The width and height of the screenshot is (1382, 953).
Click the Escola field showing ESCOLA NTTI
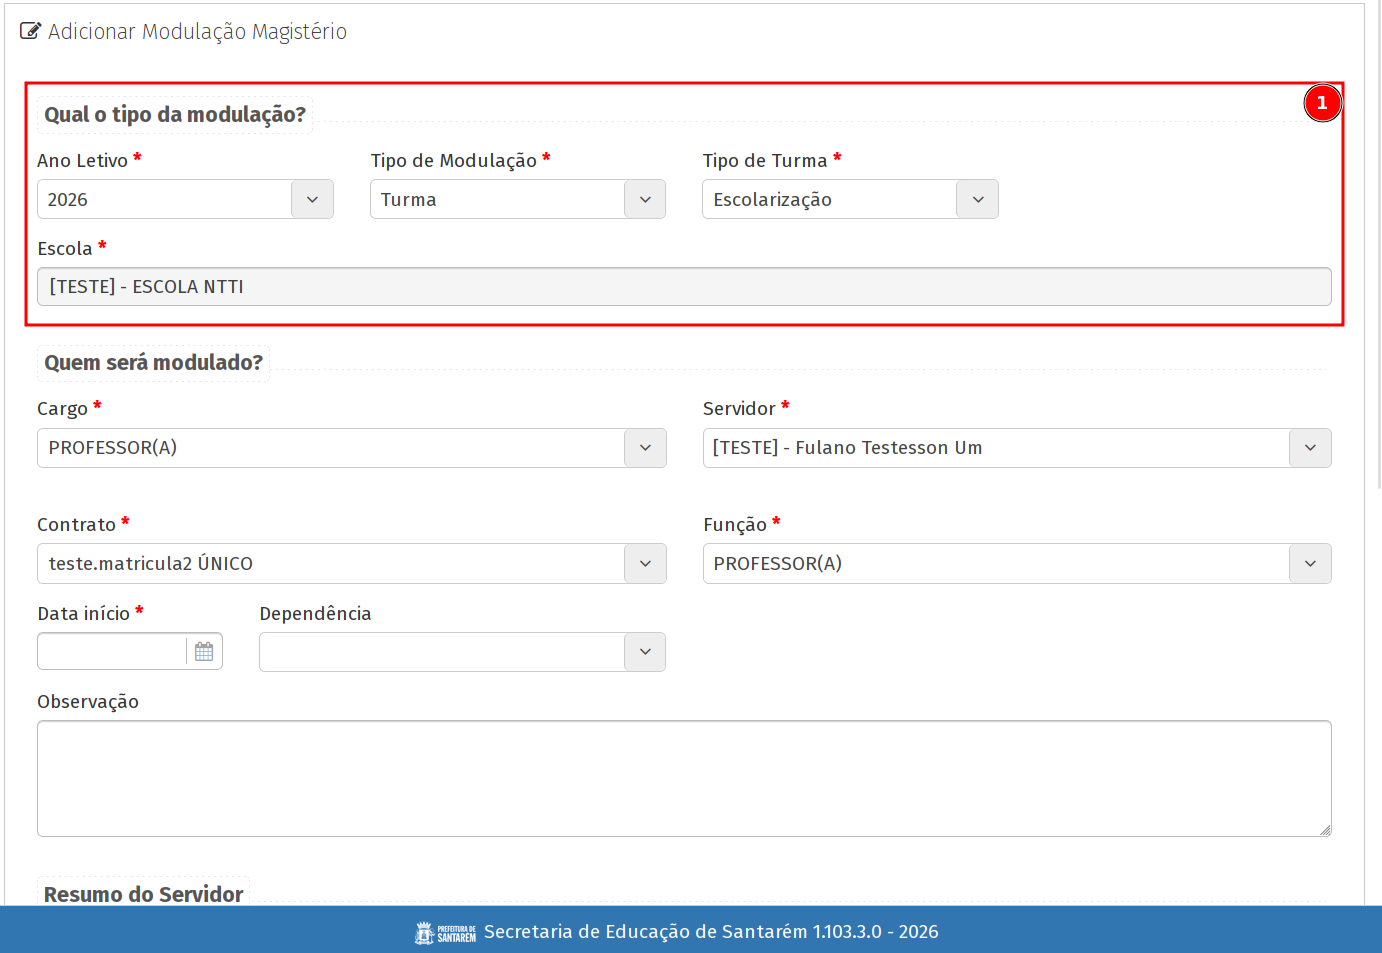point(683,287)
